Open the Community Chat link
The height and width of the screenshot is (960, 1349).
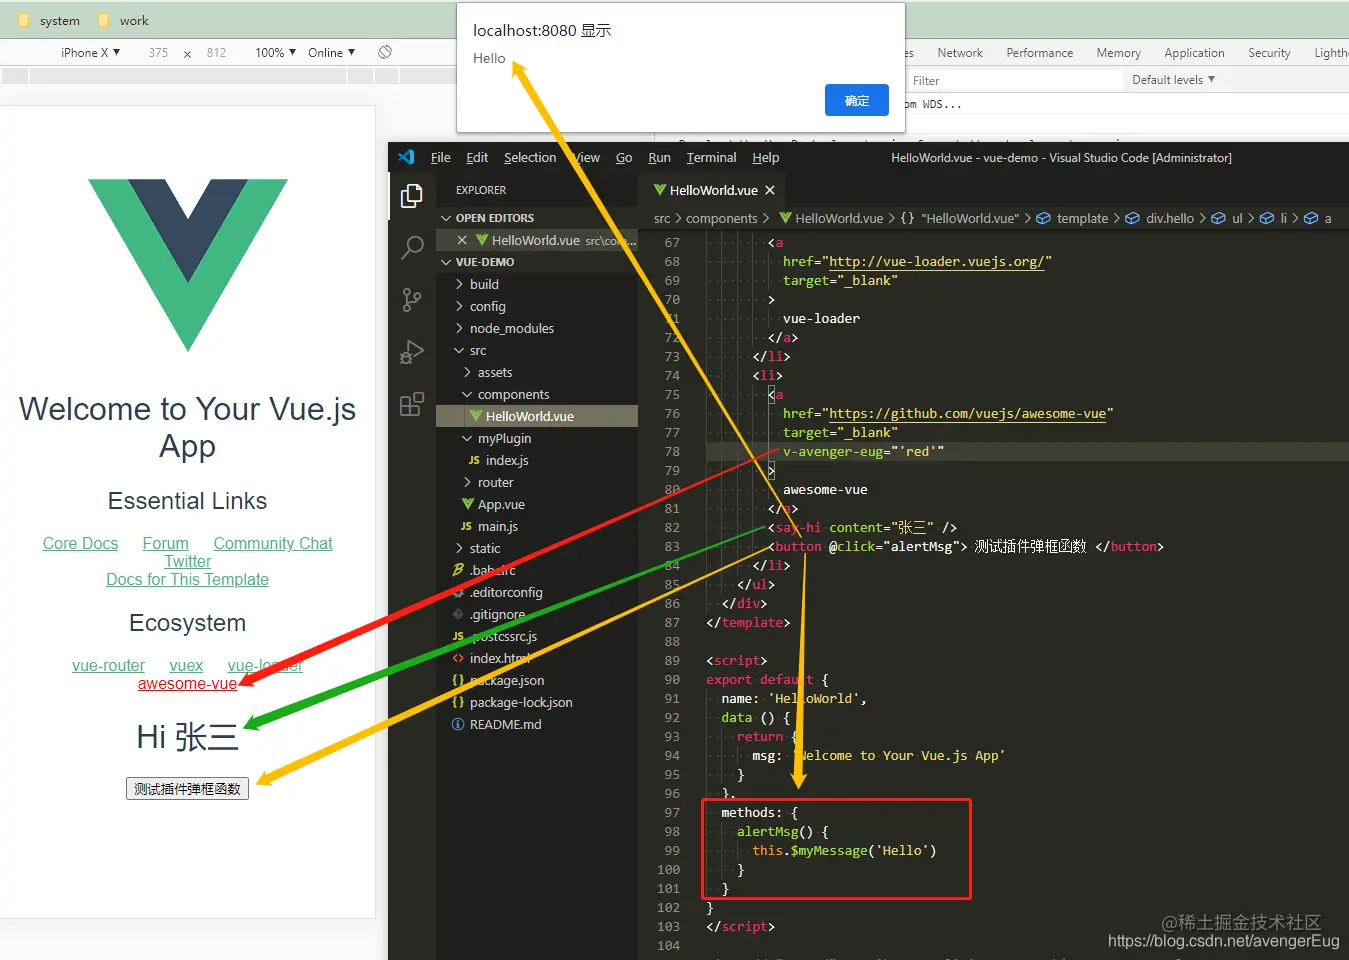coord(273,543)
